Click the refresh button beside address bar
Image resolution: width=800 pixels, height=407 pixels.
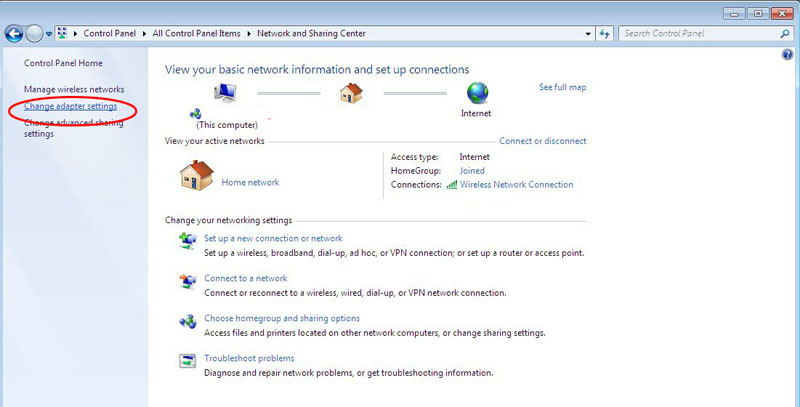coord(604,33)
